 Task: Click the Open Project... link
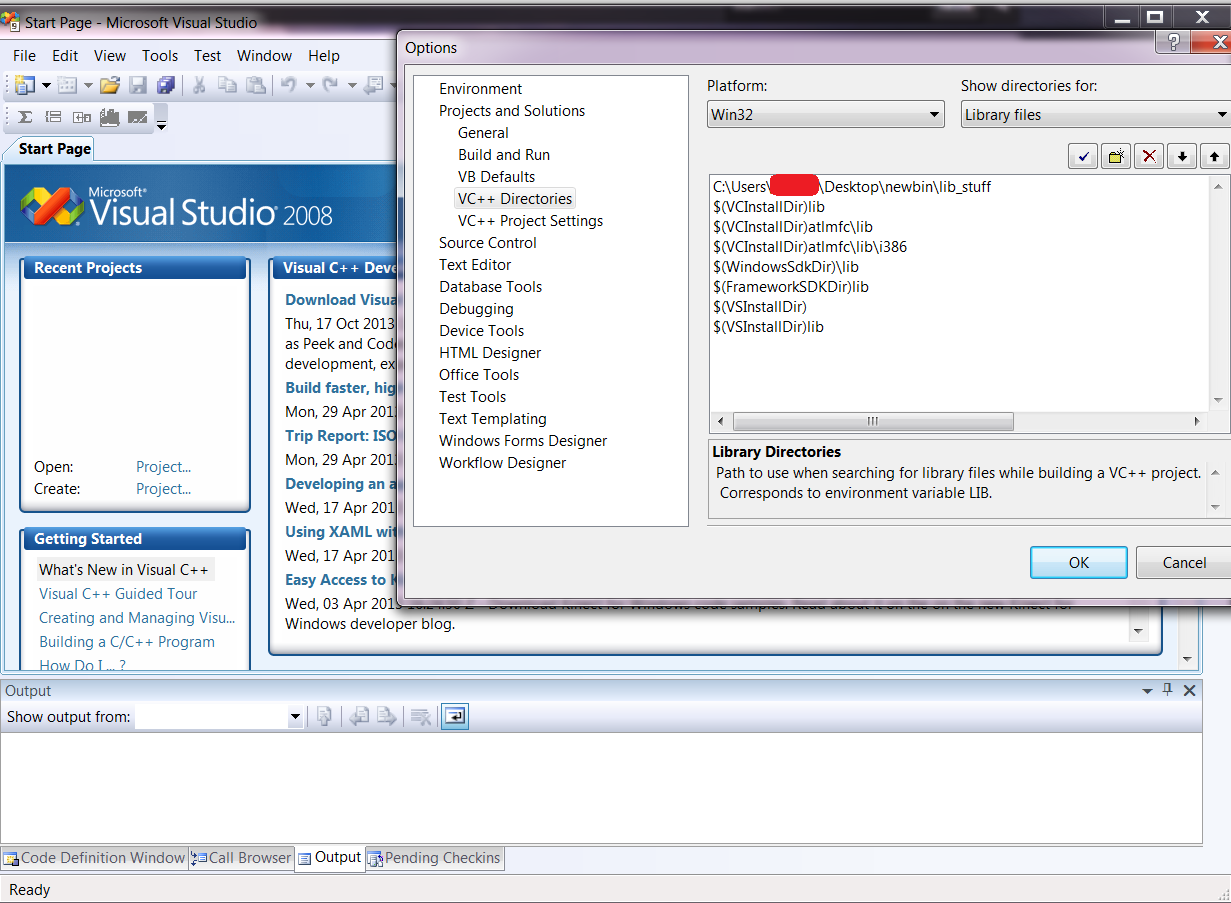click(164, 467)
